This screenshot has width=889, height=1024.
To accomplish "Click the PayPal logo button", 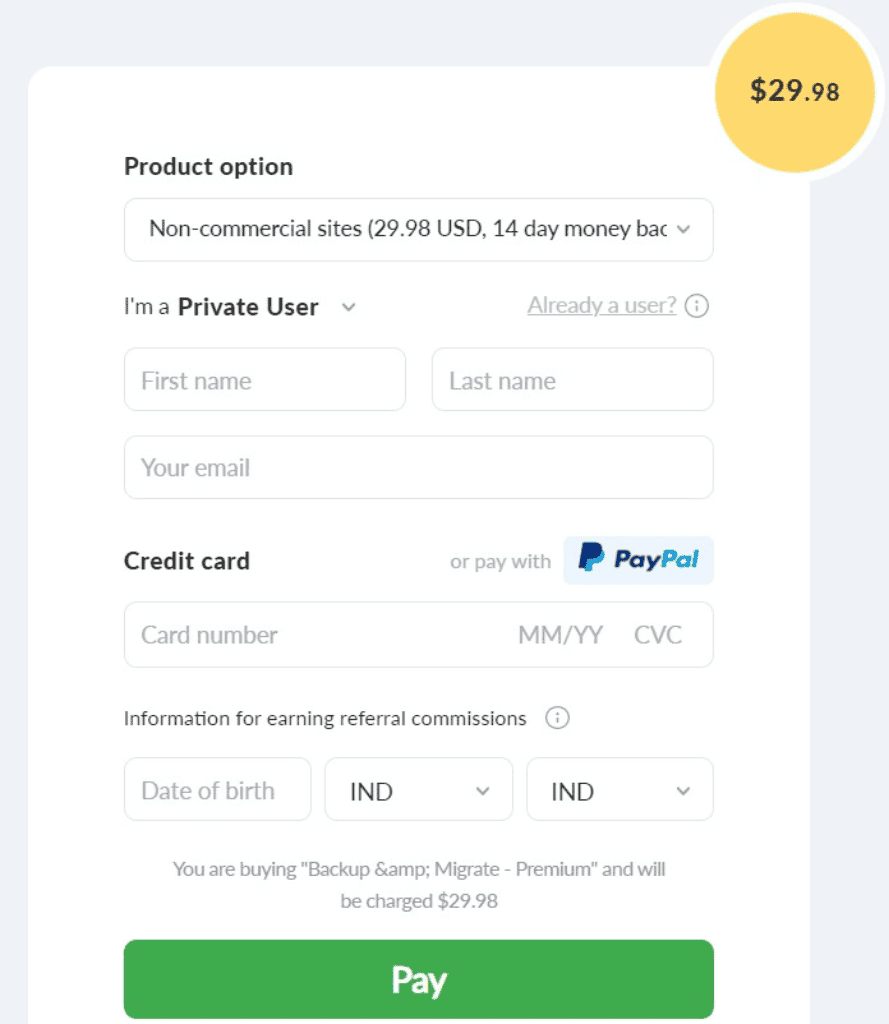I will tap(638, 560).
